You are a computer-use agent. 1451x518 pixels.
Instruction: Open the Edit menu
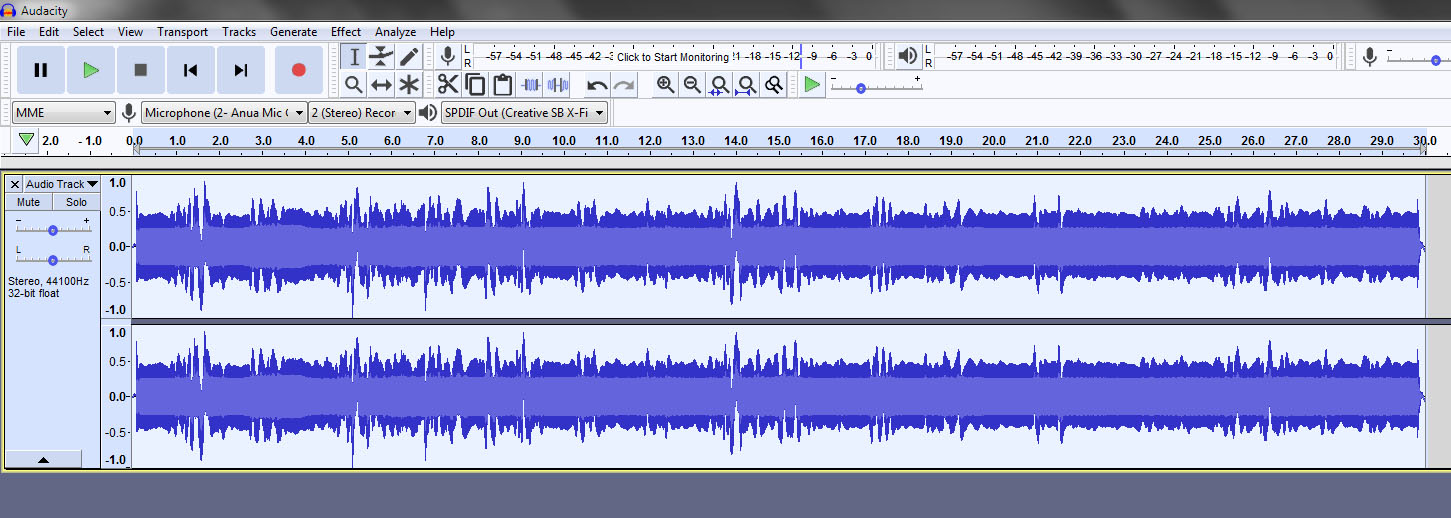pyautogui.click(x=49, y=32)
